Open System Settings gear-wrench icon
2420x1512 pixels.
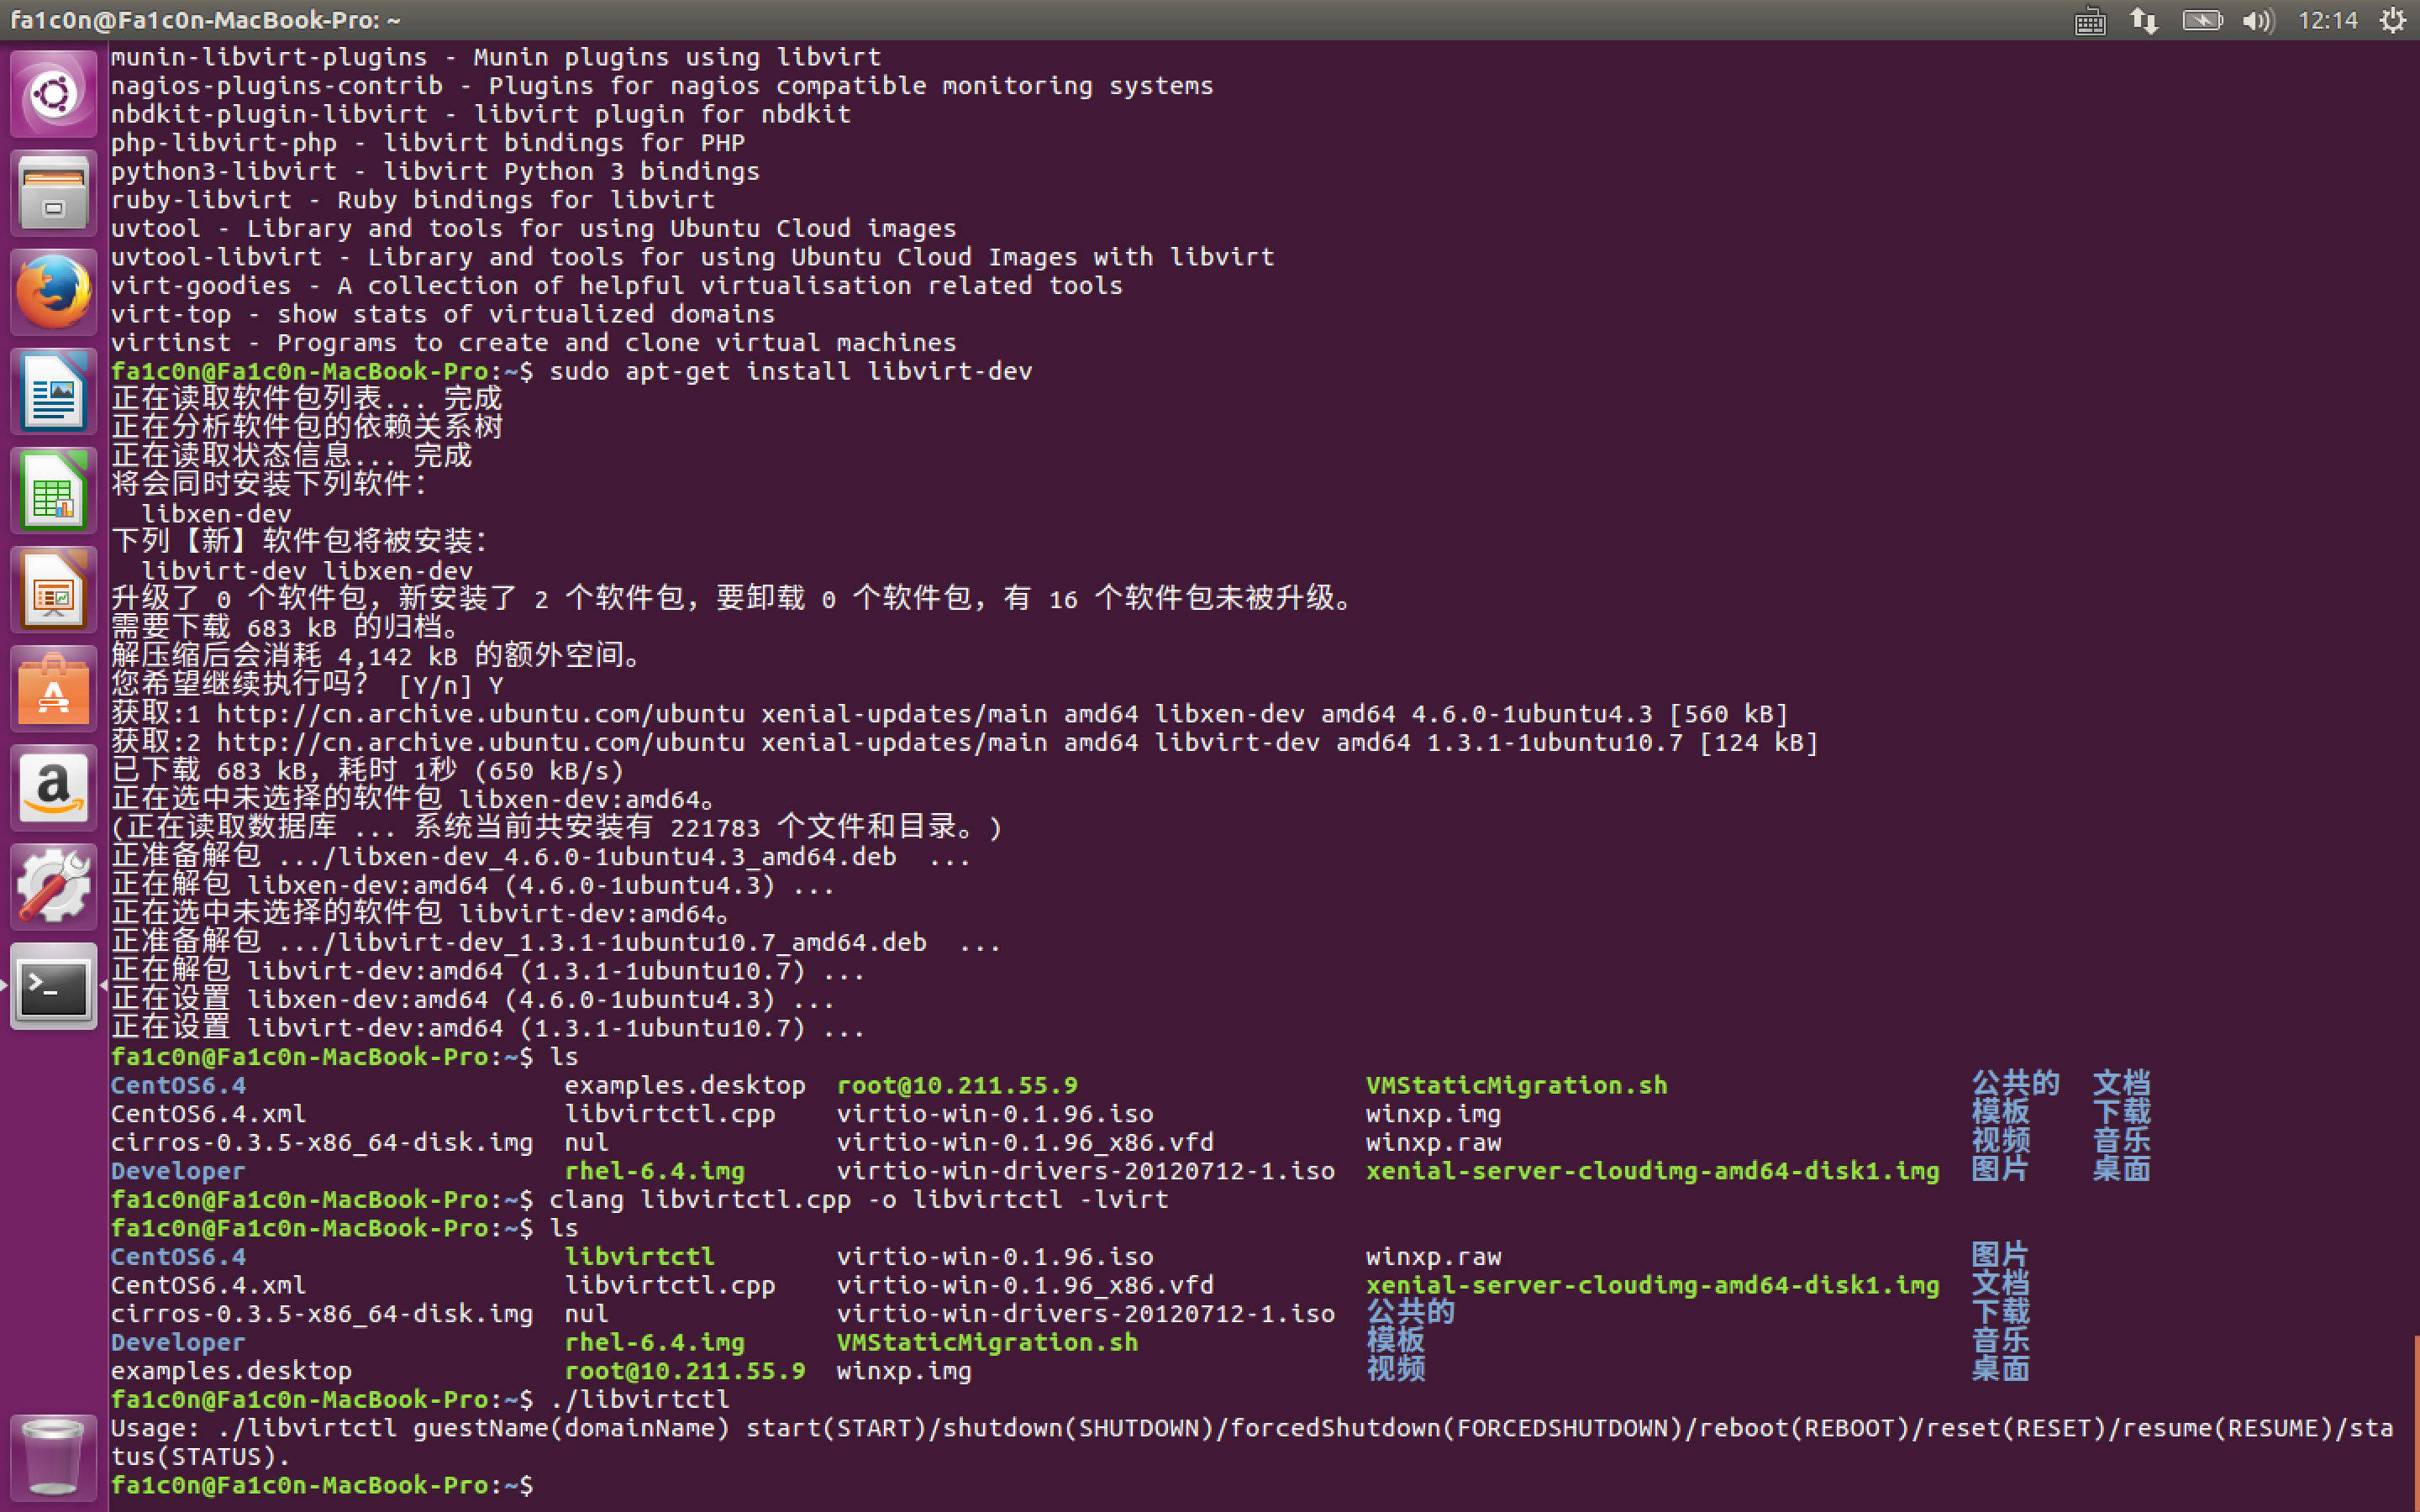(x=53, y=887)
